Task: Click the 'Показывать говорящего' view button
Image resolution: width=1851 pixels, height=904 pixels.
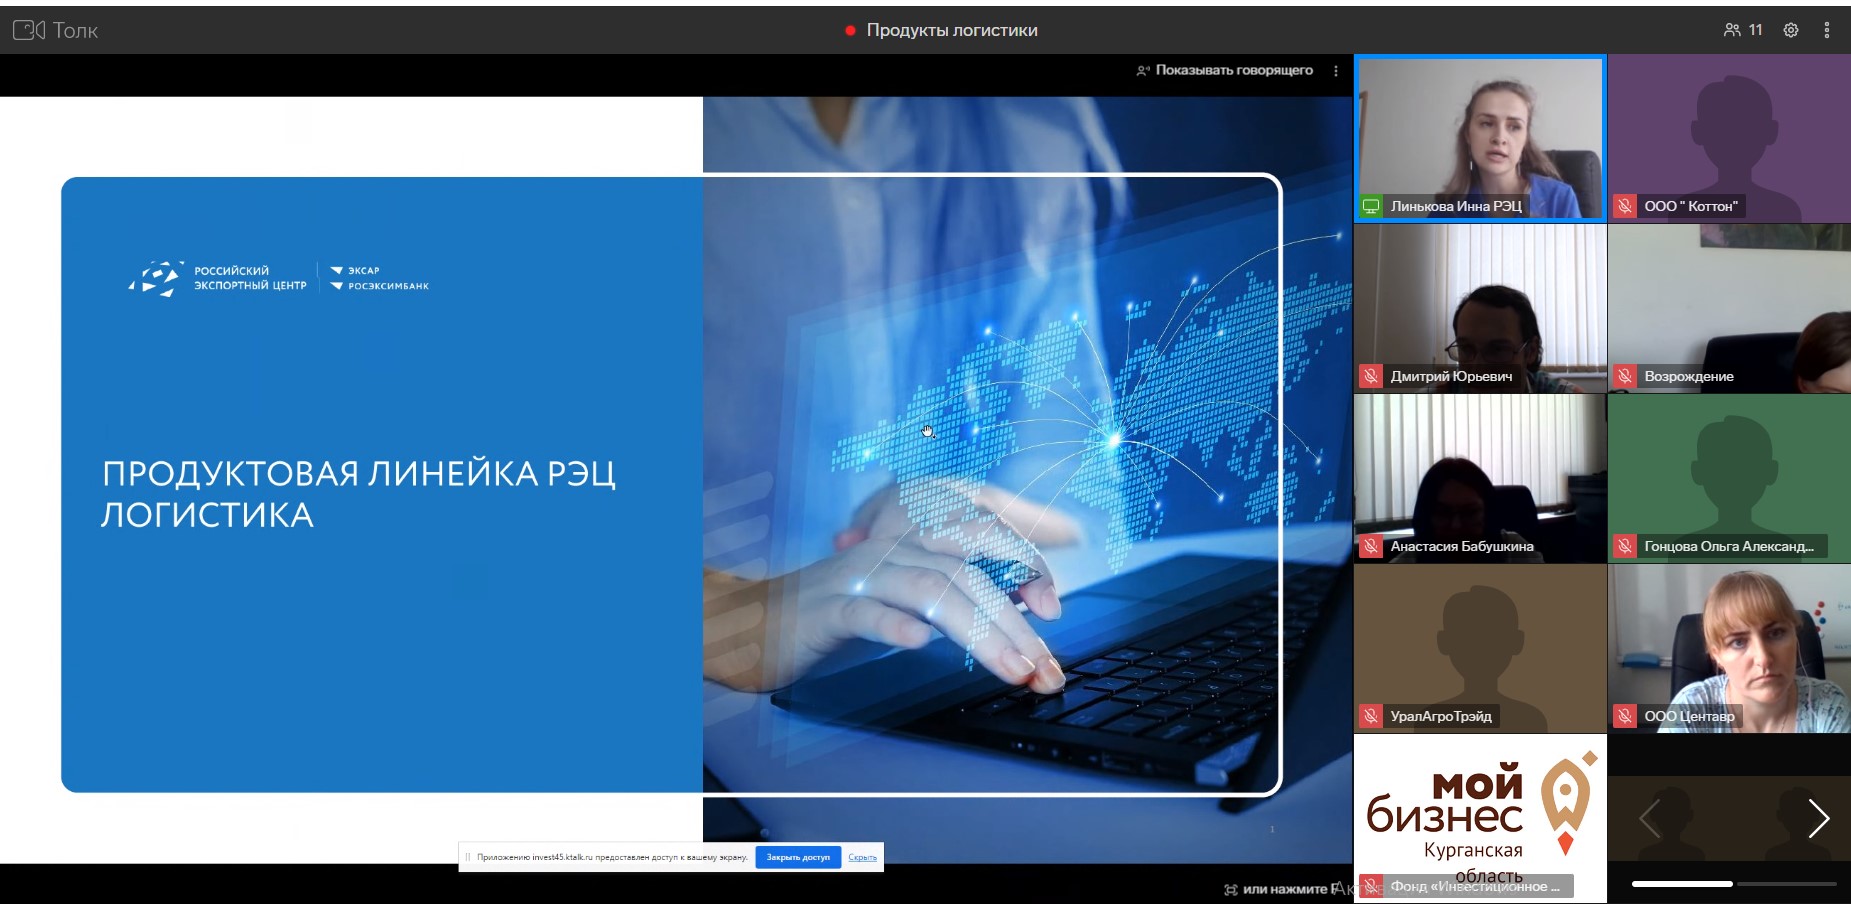Action: coord(1225,70)
